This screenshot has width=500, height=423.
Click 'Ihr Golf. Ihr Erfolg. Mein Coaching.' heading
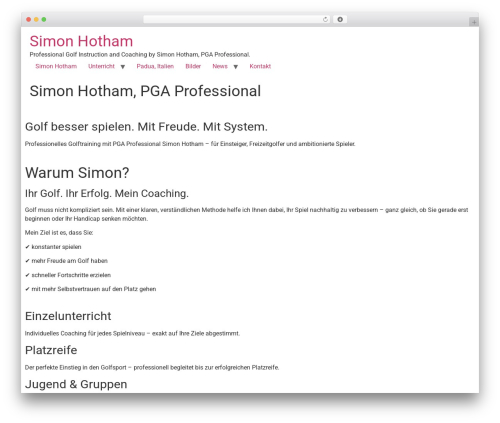click(107, 193)
